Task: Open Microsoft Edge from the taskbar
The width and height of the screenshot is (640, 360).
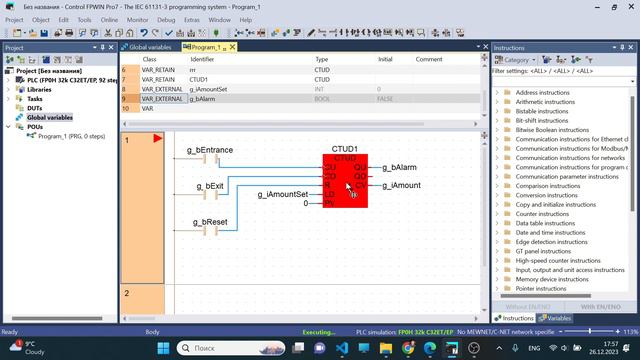Action: [429, 348]
